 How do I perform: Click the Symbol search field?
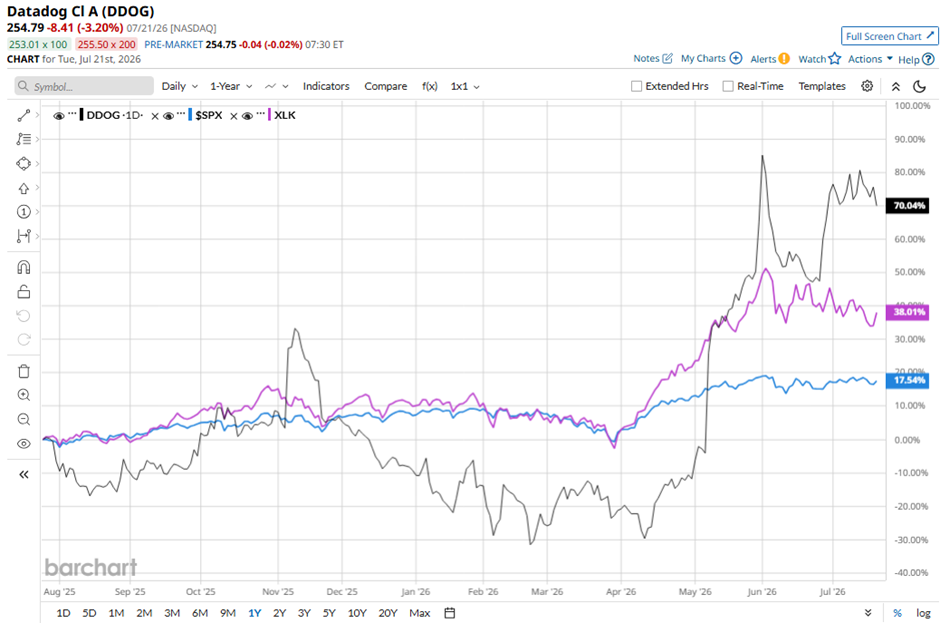click(x=84, y=86)
